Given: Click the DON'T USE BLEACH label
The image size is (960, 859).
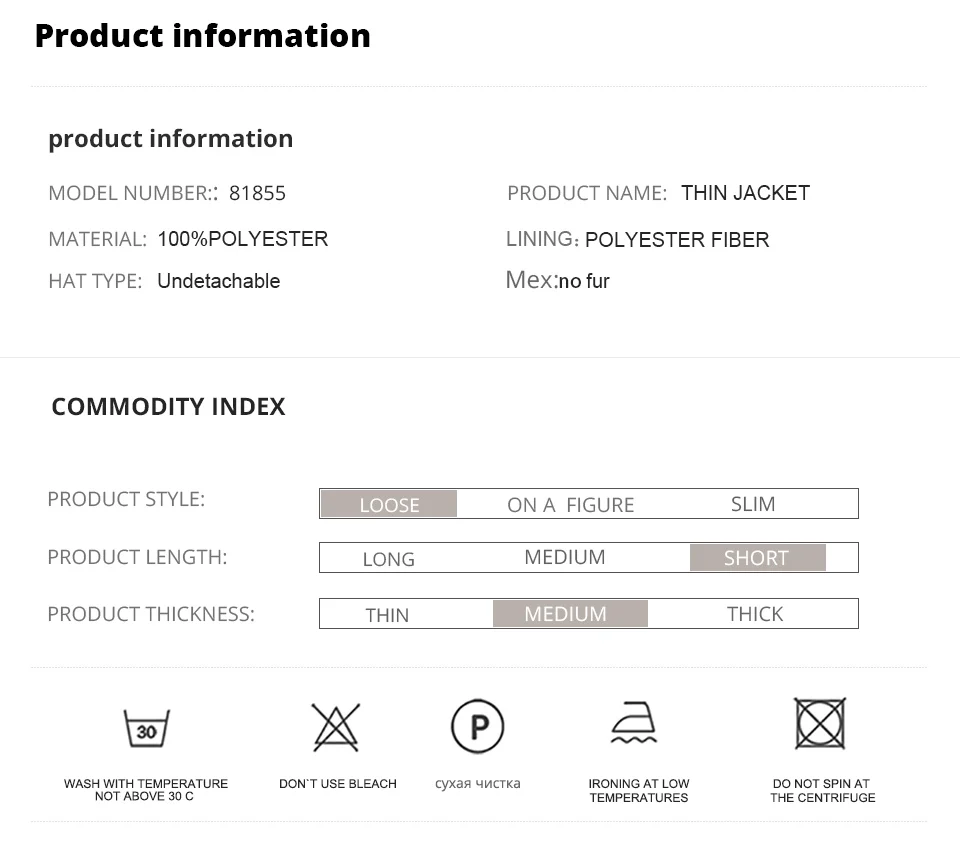Looking at the screenshot, I should click(x=338, y=784).
